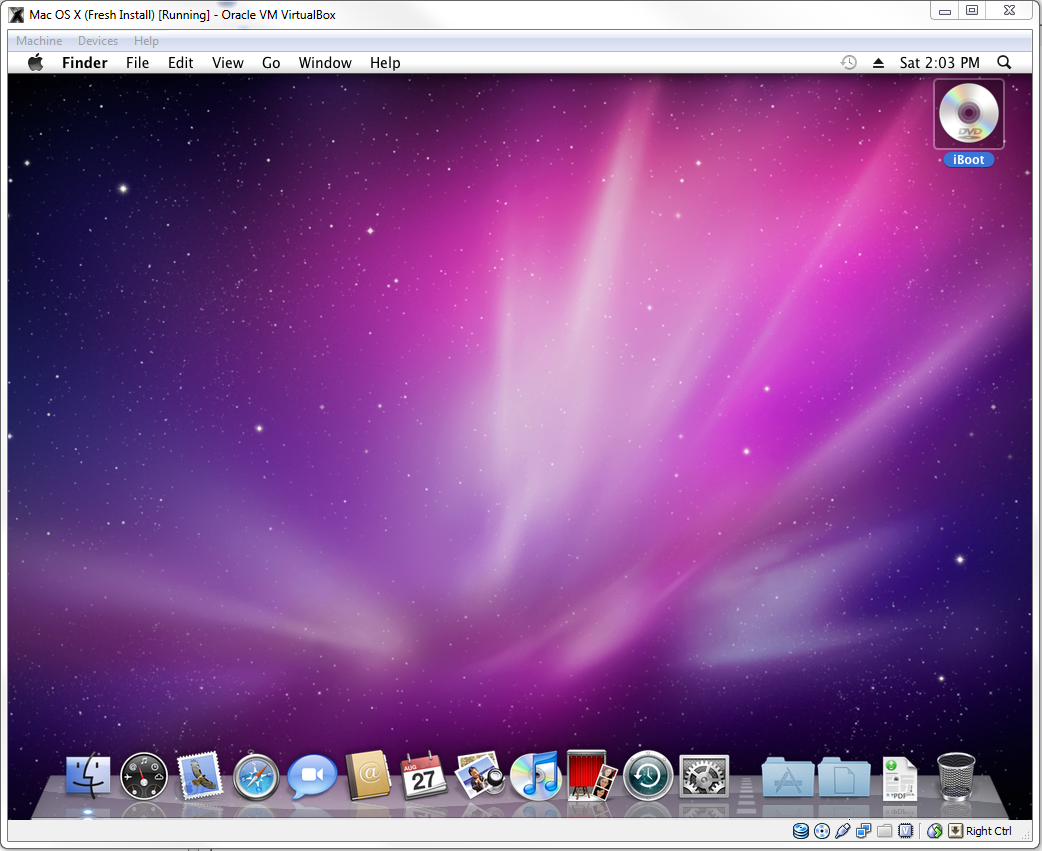Viewport: 1042px width, 851px height.
Task: Open System Preferences from the Dock
Action: [703, 776]
